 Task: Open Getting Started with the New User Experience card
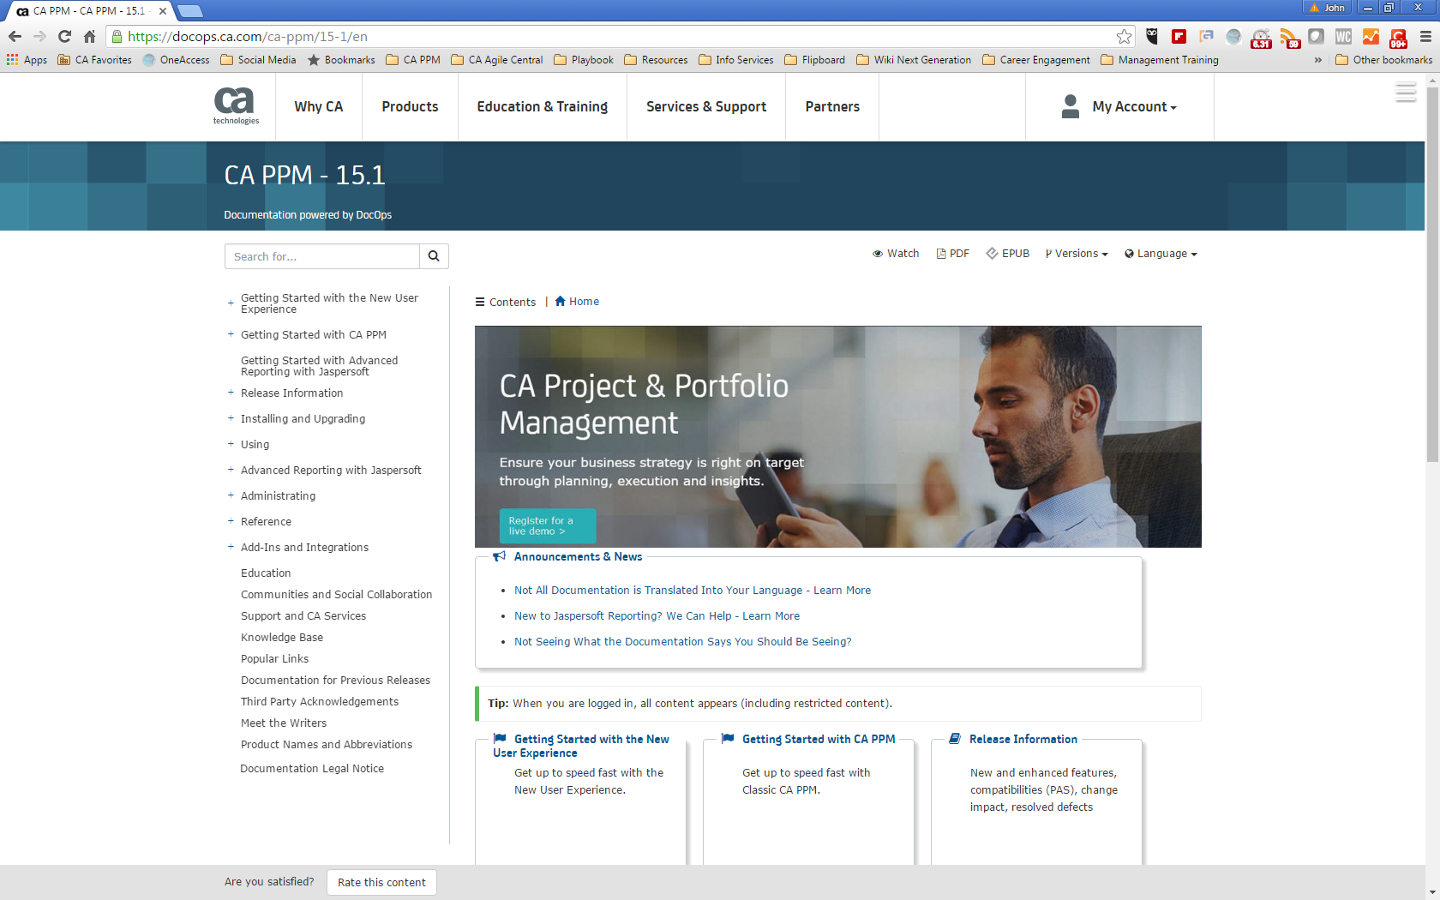click(581, 746)
